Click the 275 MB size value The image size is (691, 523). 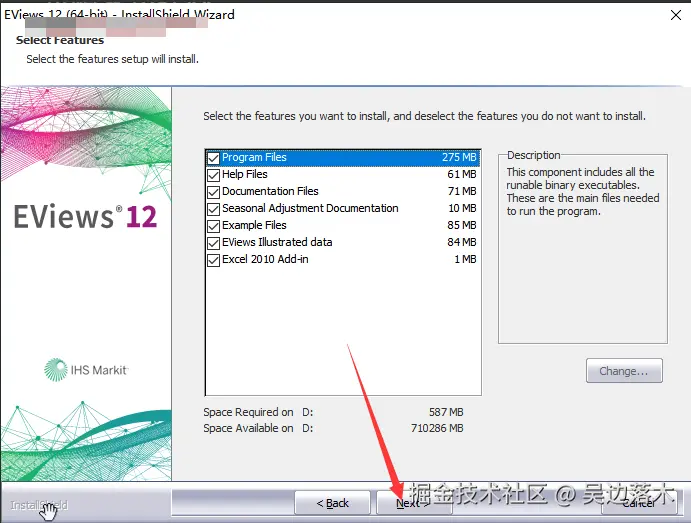459,157
